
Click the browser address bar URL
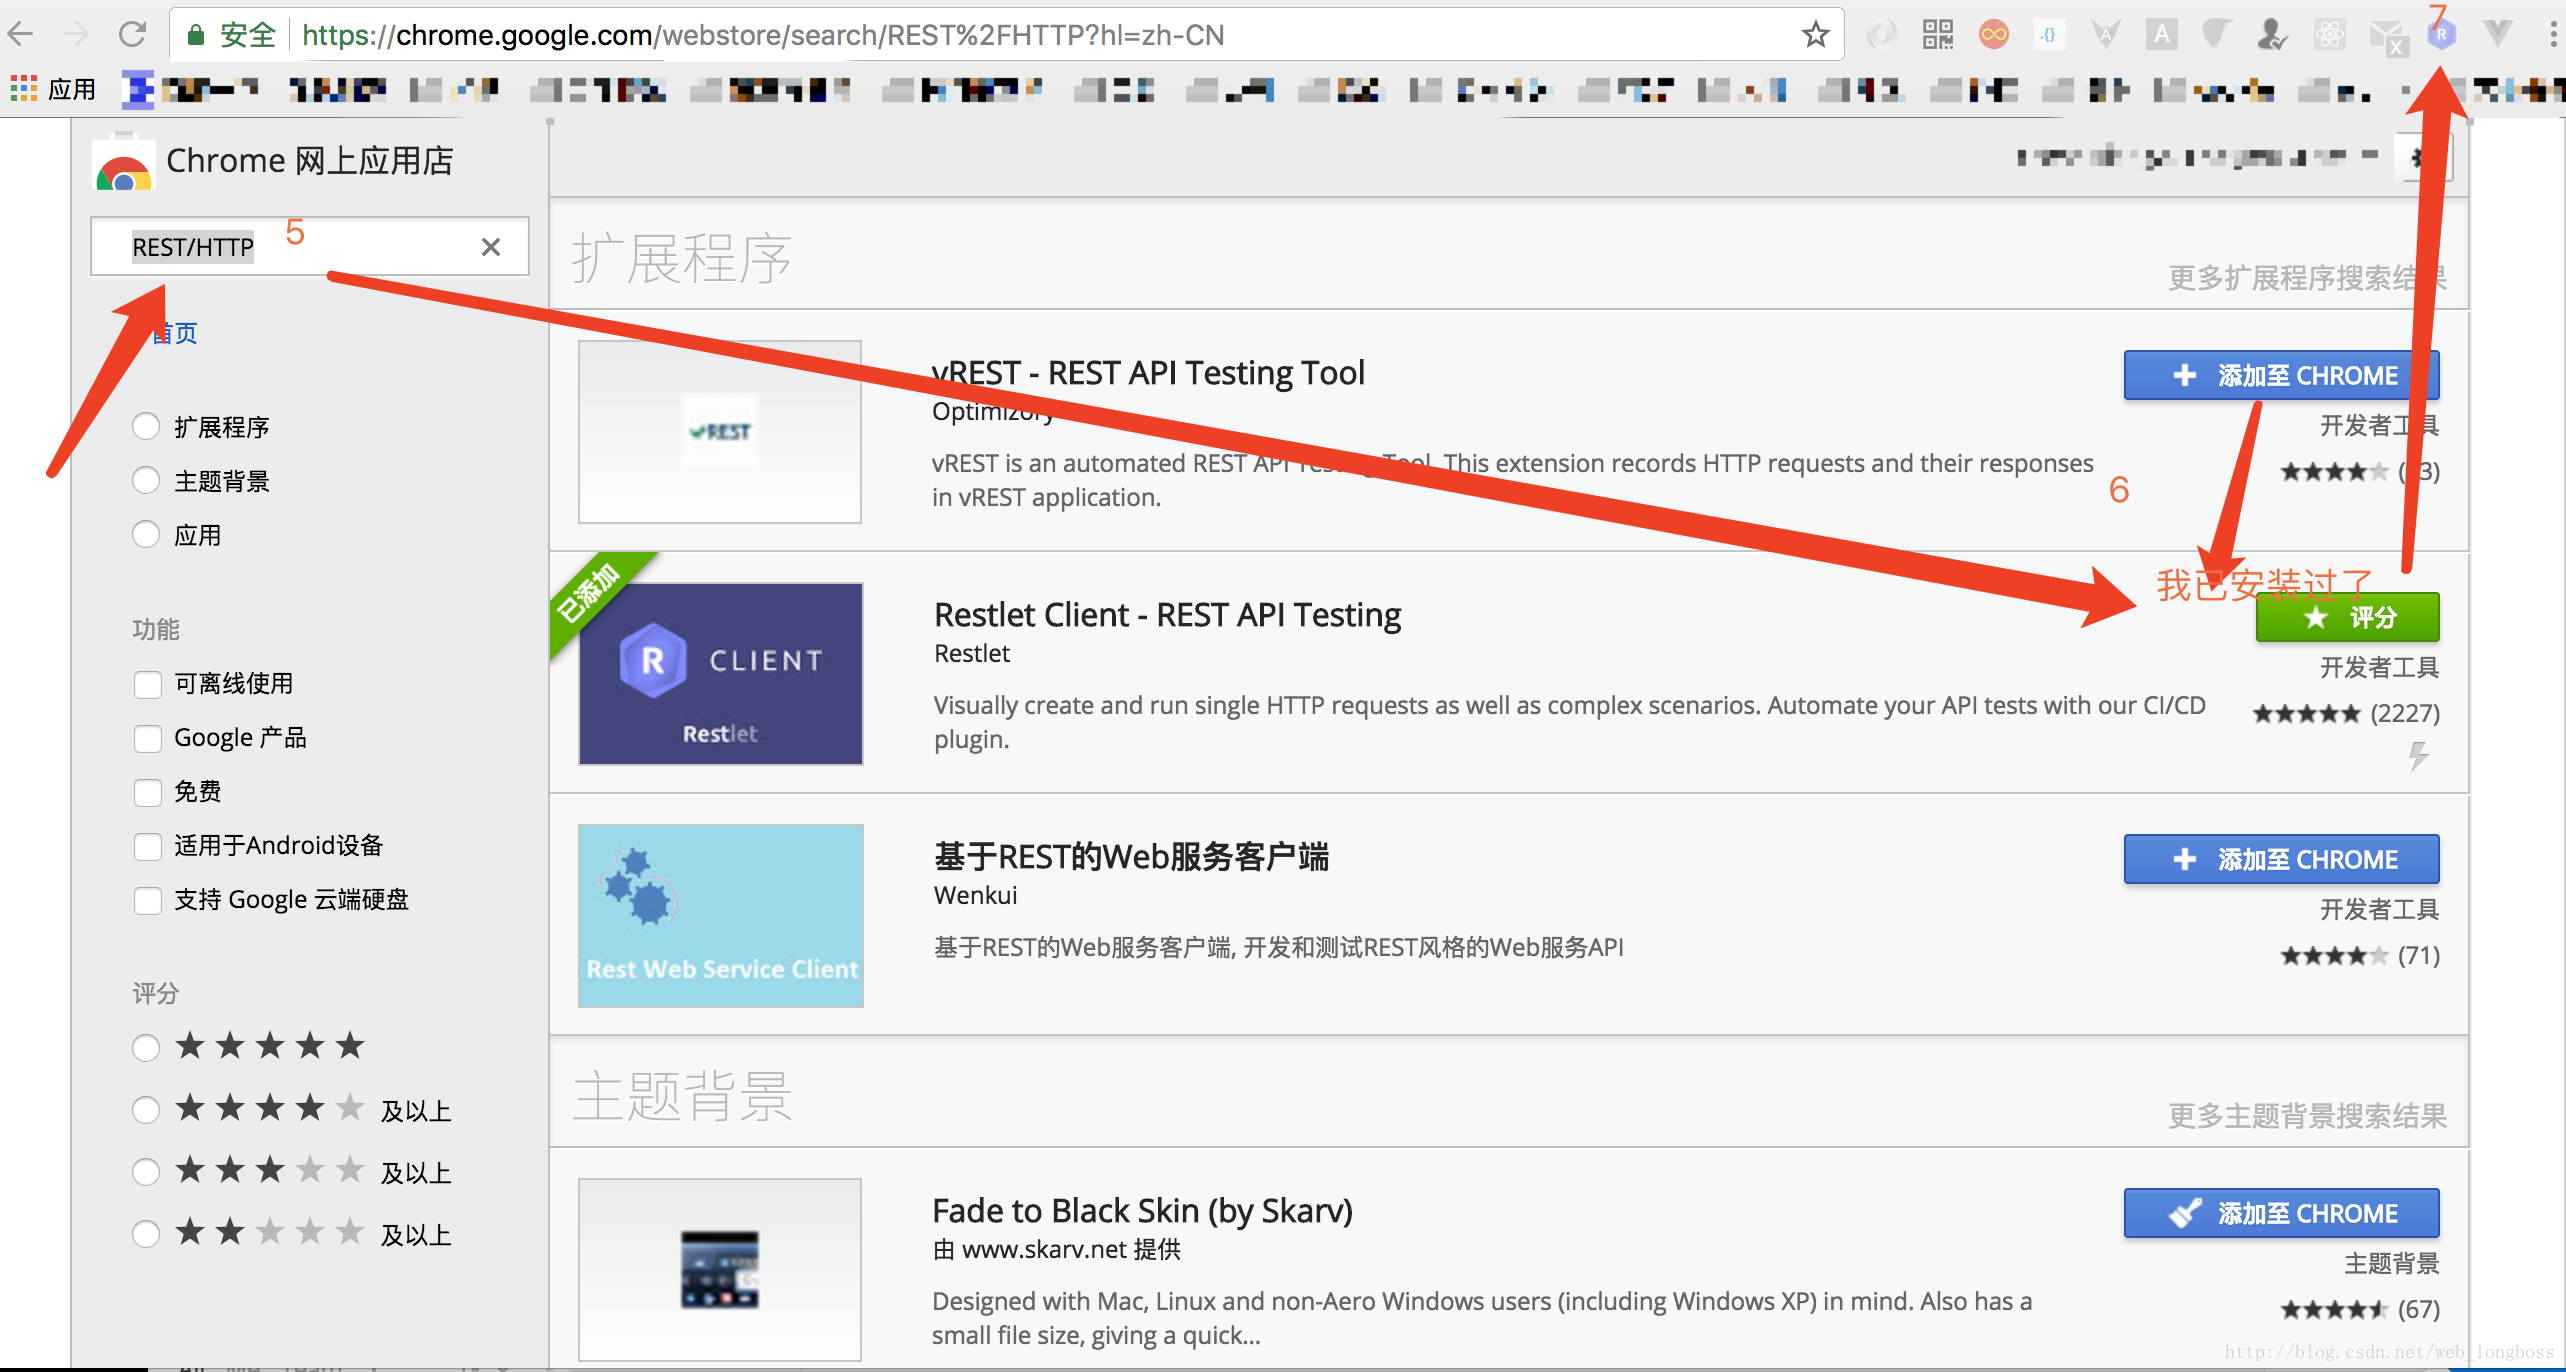pyautogui.click(x=762, y=35)
